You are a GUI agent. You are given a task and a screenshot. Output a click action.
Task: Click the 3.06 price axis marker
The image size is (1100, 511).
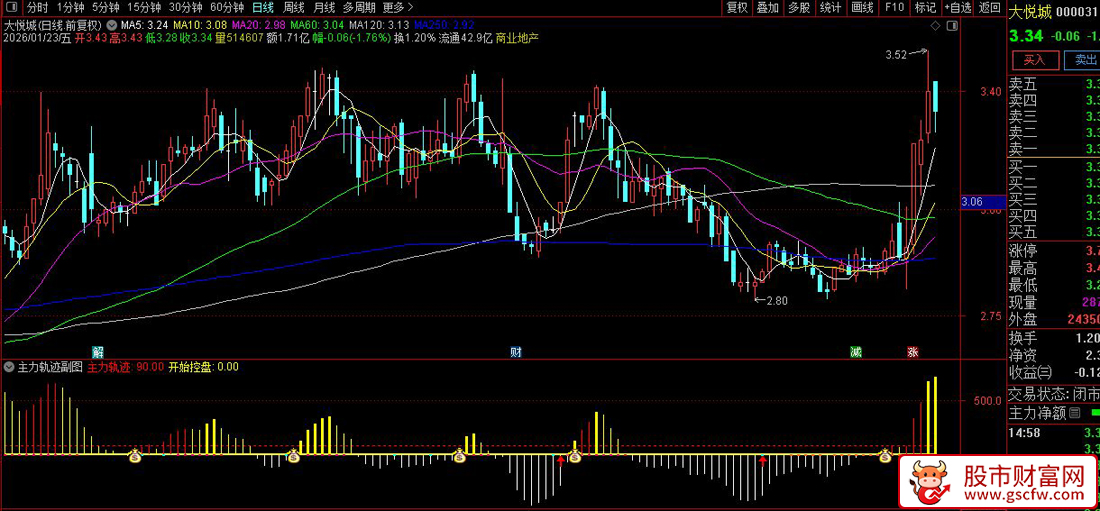pos(983,202)
